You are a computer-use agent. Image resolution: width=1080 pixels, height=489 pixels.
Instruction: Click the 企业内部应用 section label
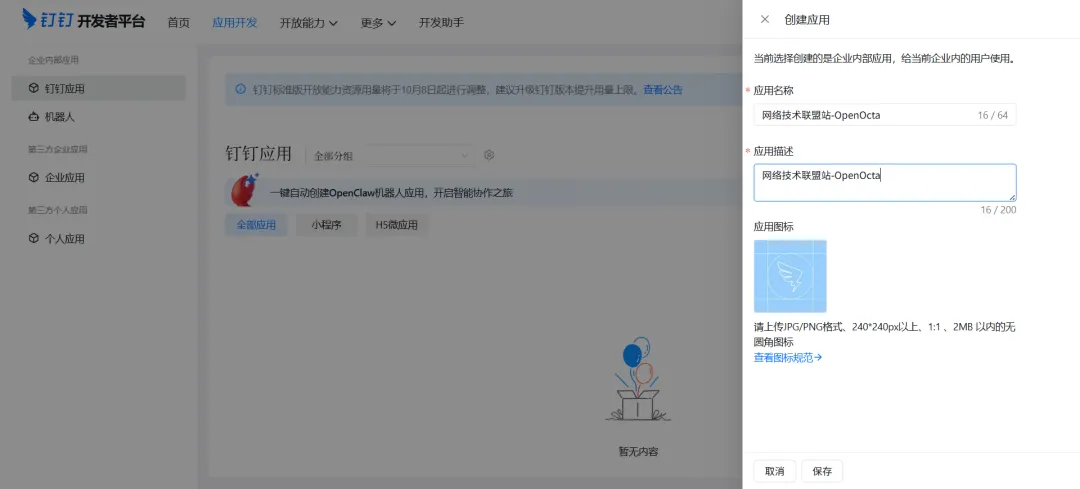[53, 61]
